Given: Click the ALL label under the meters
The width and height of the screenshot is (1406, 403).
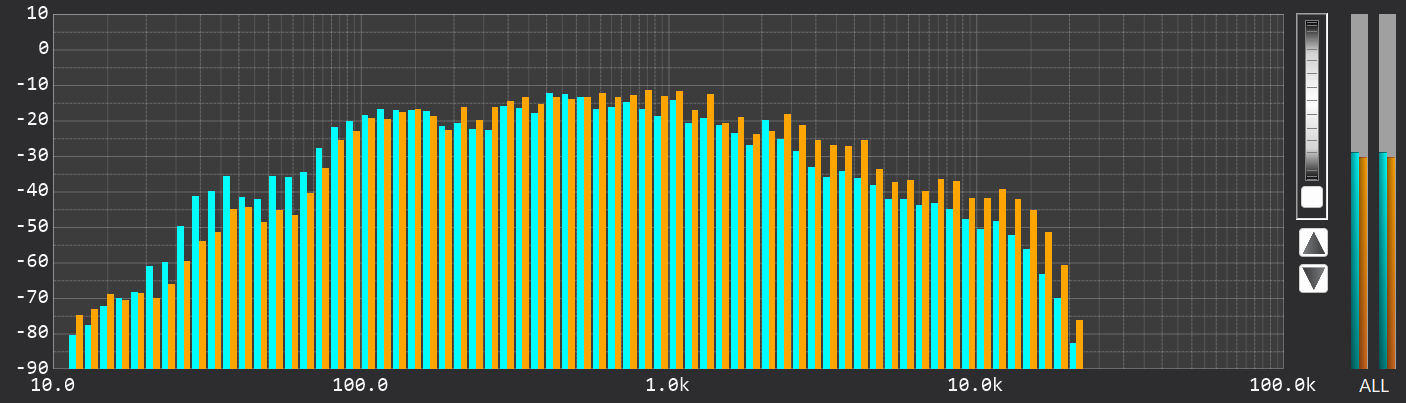Looking at the screenshot, I should 1373,386.
